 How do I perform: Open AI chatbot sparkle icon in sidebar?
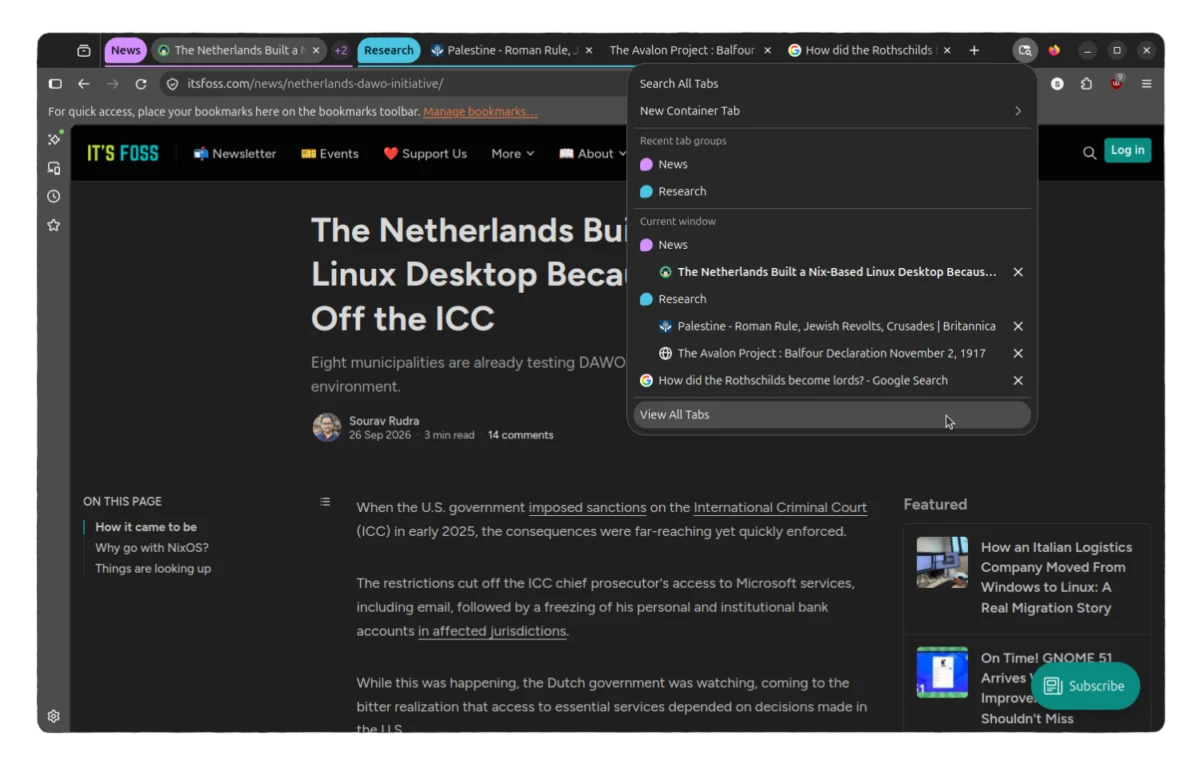(54, 139)
